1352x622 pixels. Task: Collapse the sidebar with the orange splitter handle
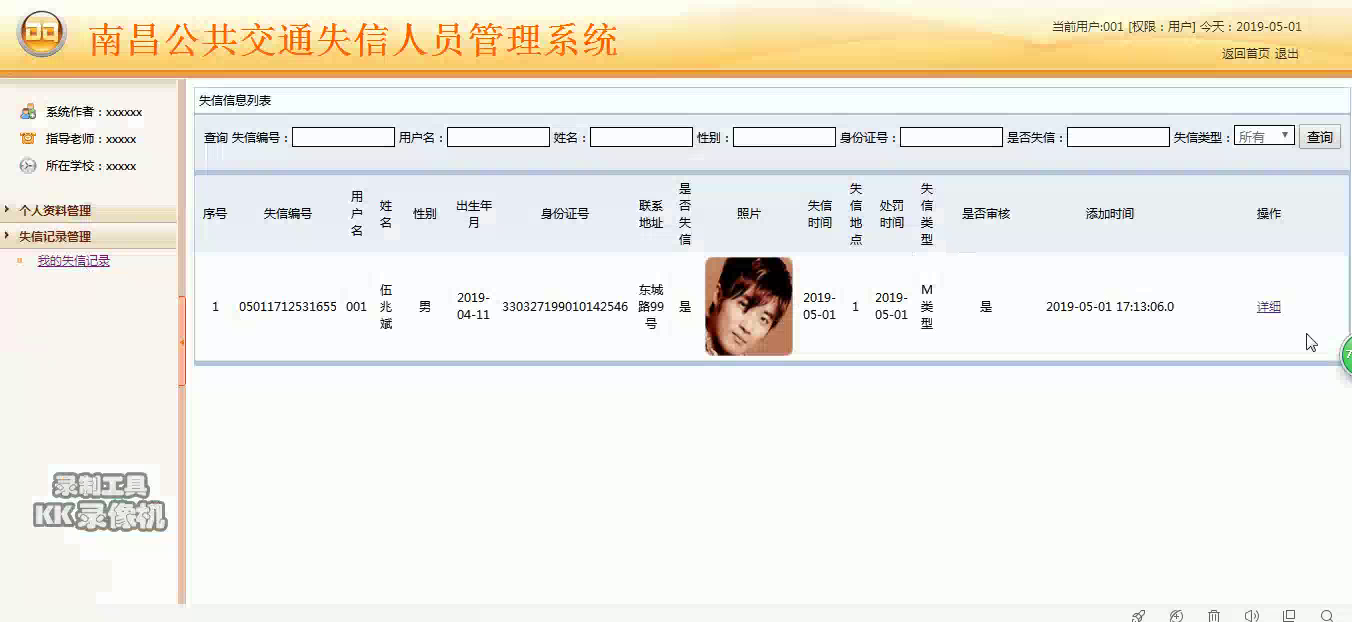[x=182, y=341]
